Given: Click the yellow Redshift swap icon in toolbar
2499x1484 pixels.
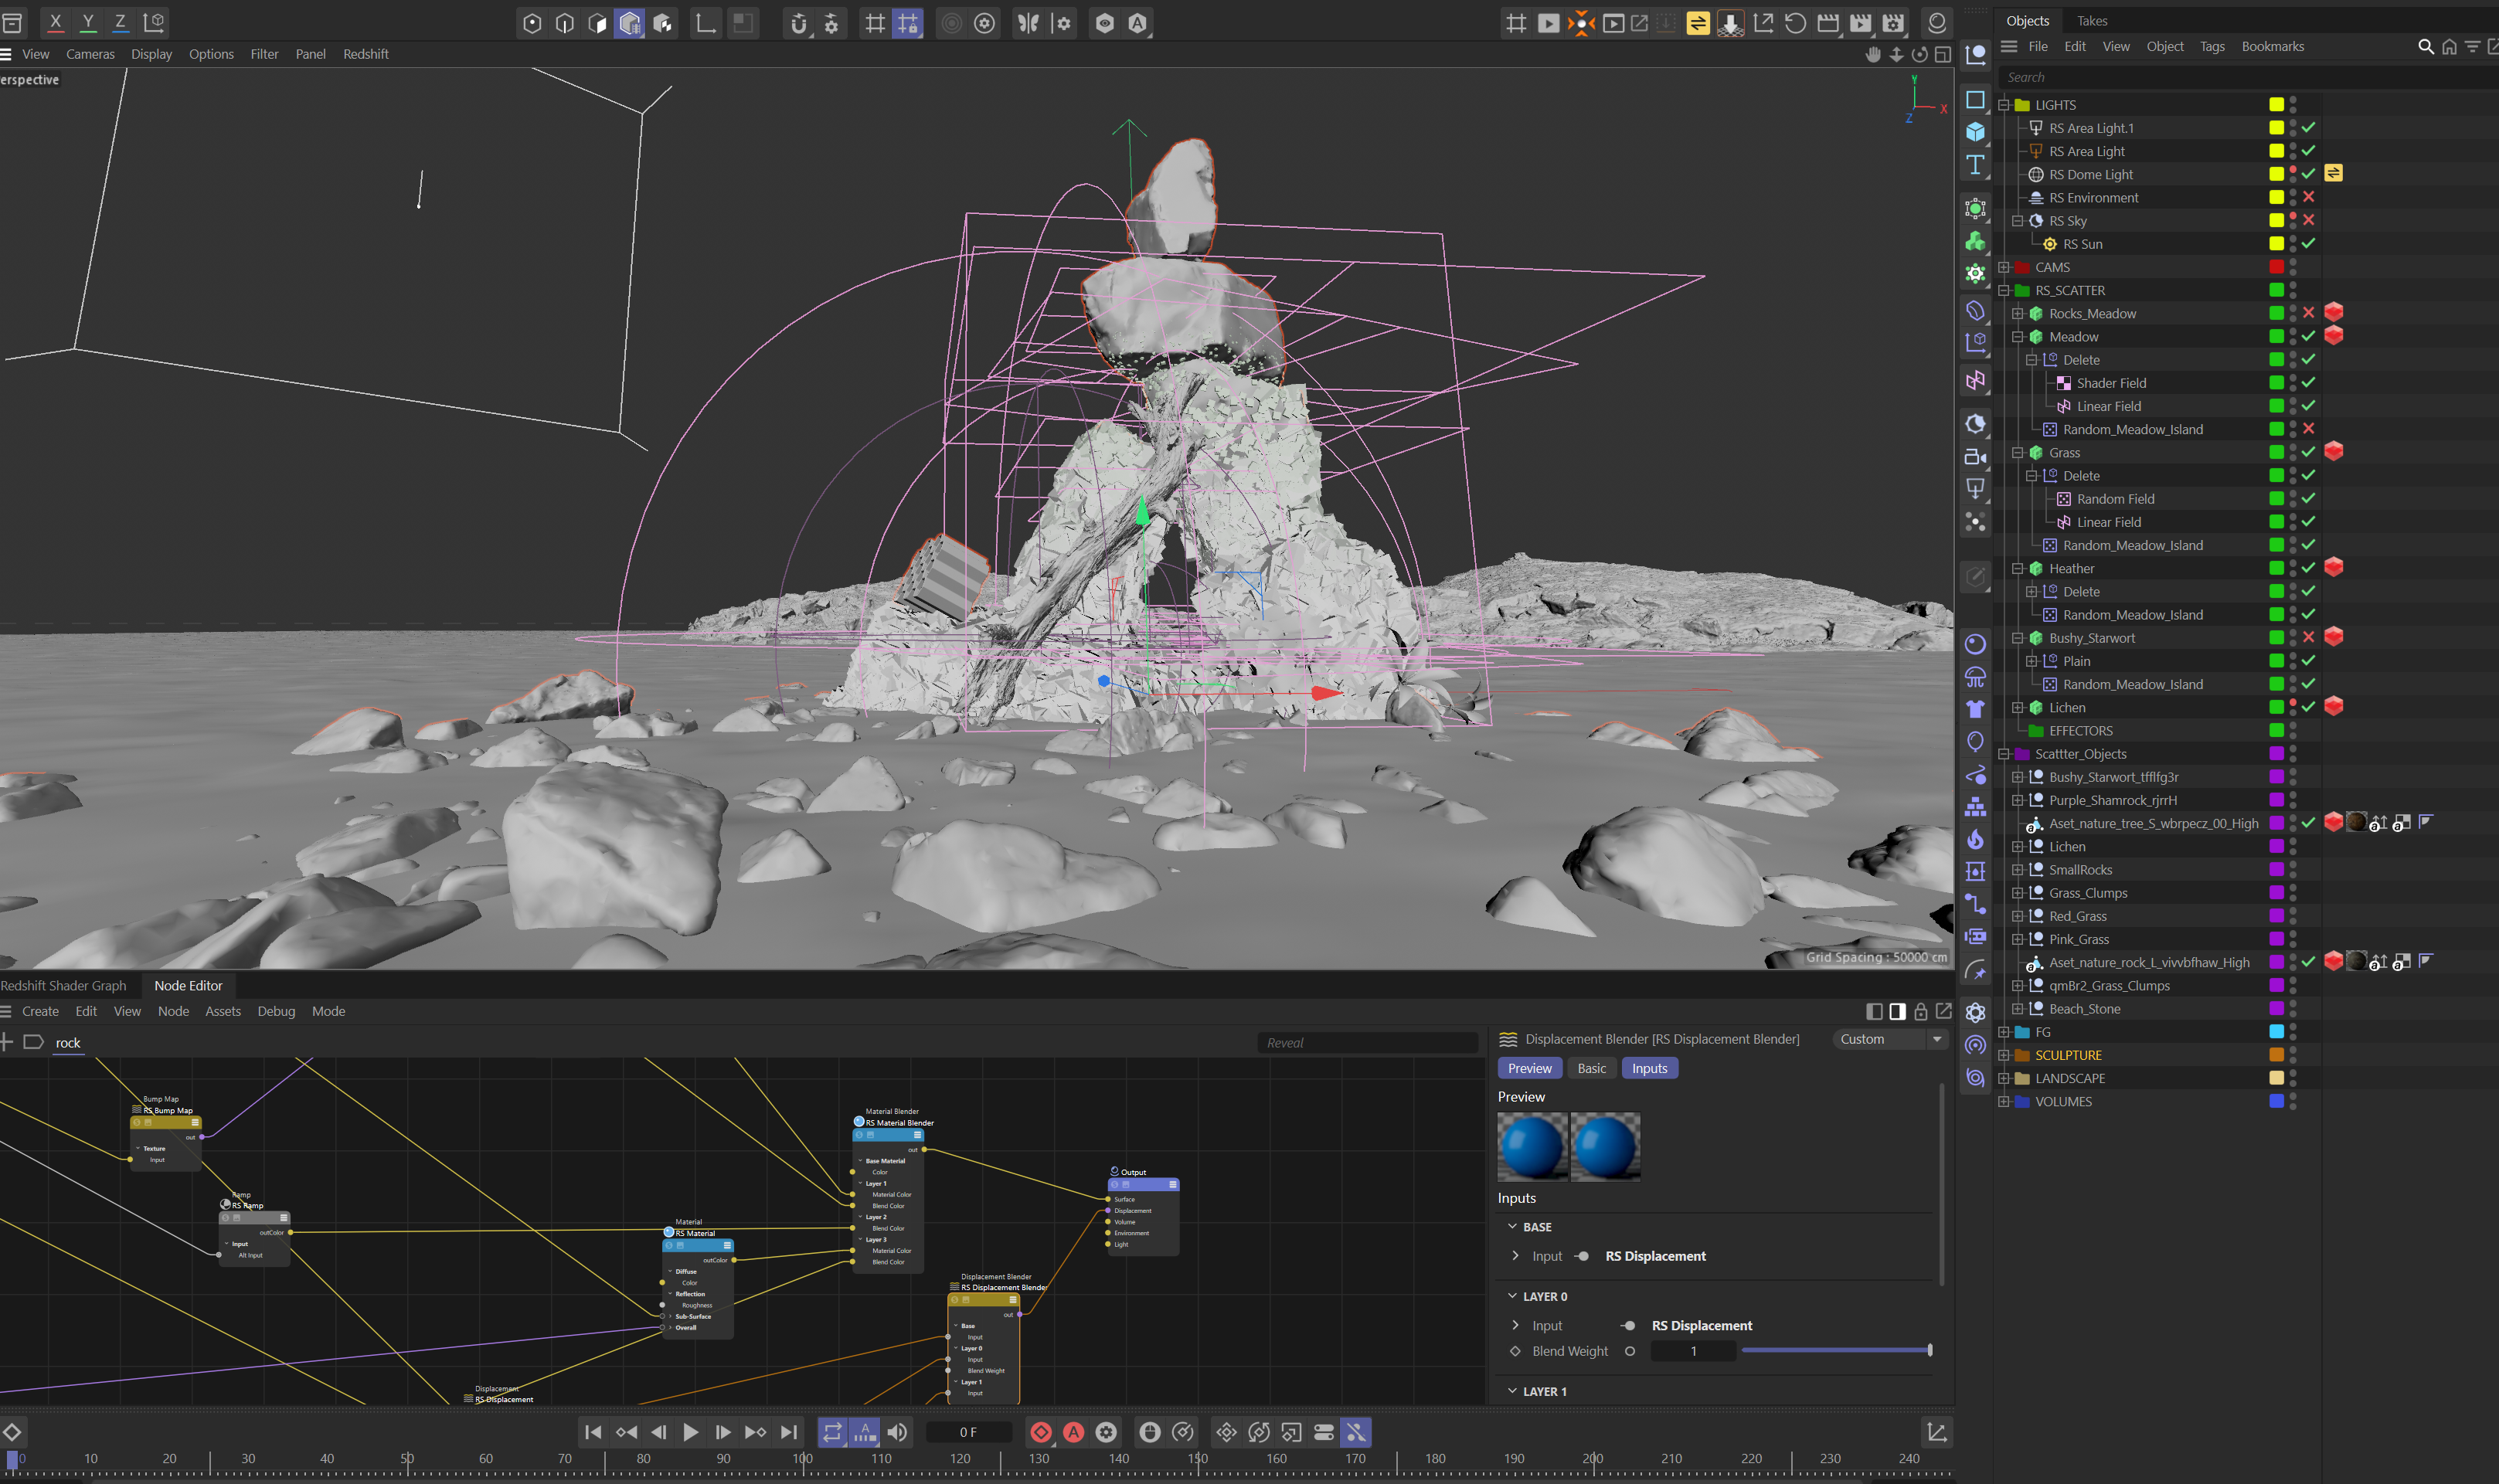Looking at the screenshot, I should click(x=1698, y=23).
